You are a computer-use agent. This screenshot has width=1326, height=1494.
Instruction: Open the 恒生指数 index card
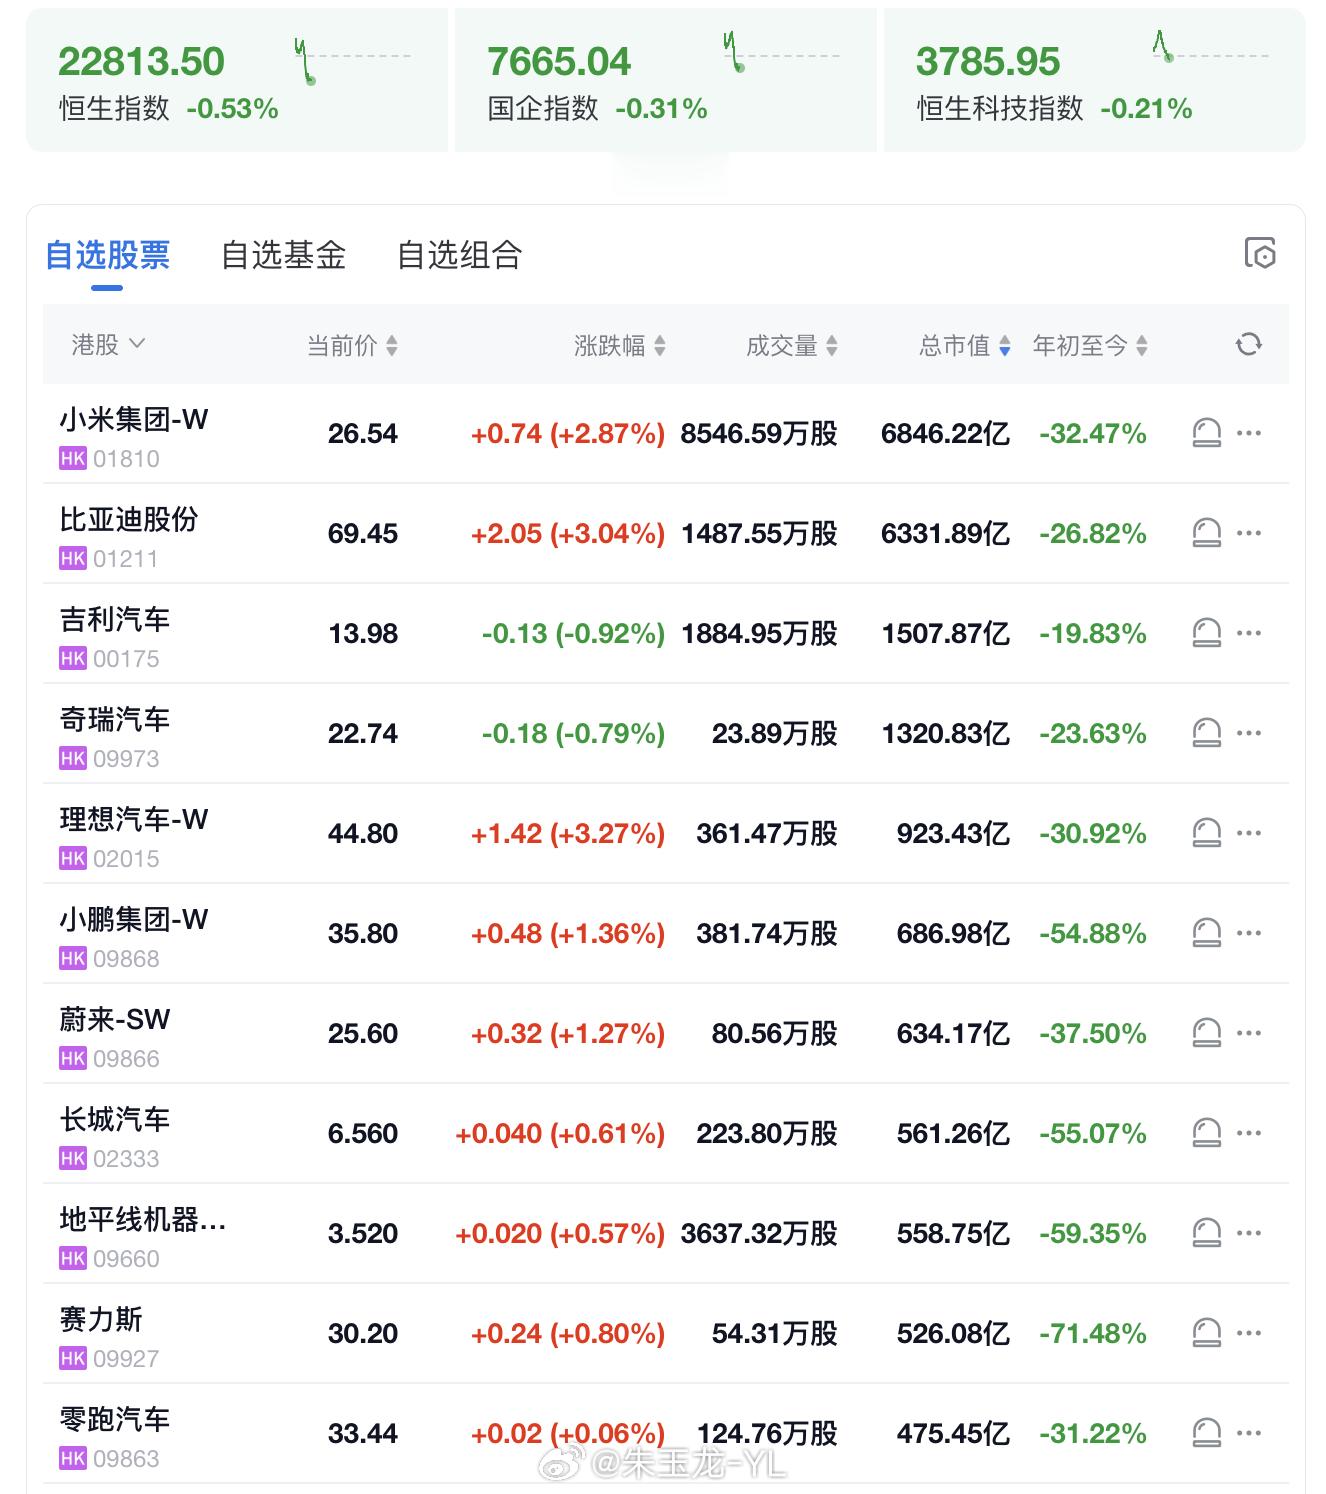[237, 80]
